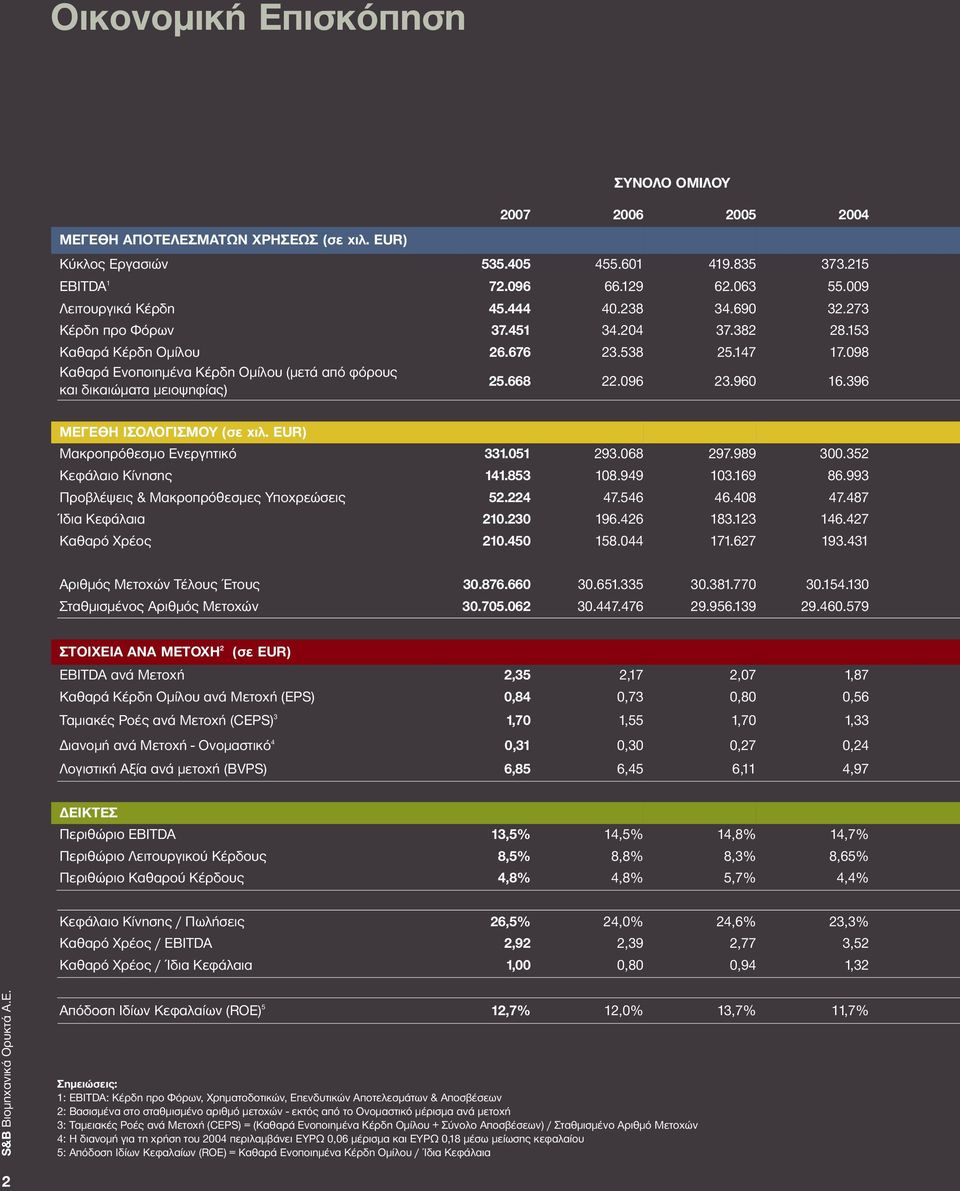The width and height of the screenshot is (960, 1191).
Task: Click net profit 2004 value 17.098
Action: pyautogui.click(x=849, y=352)
